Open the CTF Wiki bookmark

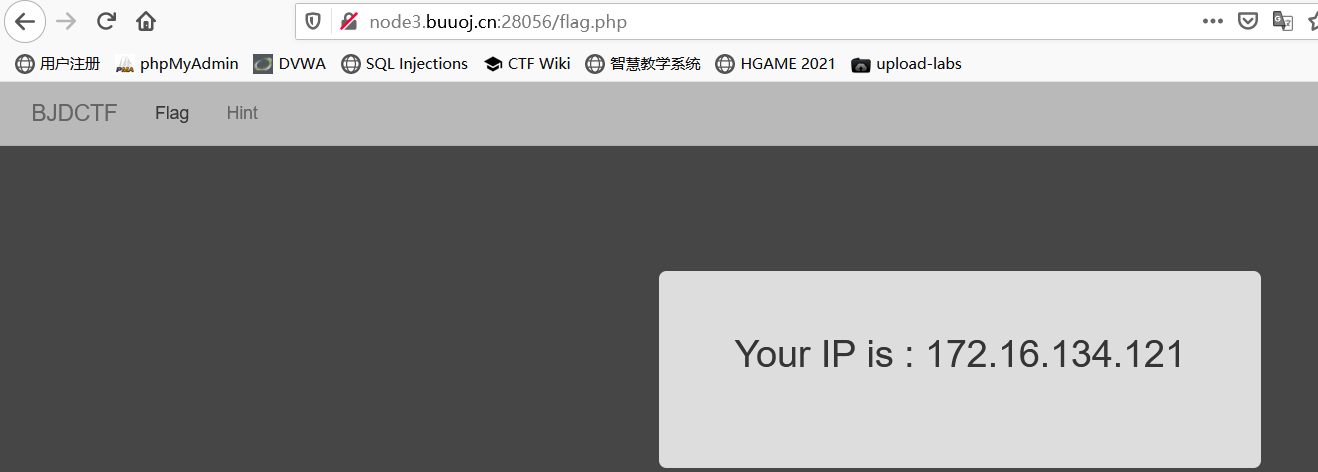[526, 64]
